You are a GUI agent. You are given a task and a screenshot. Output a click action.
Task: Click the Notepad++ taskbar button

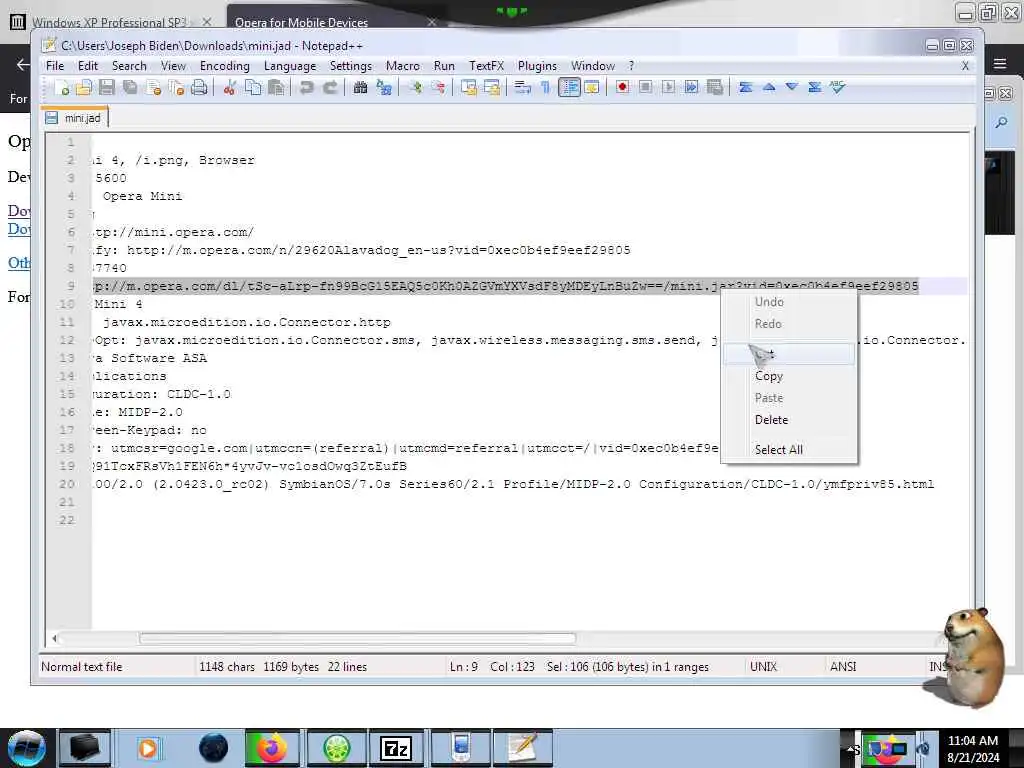[522, 748]
